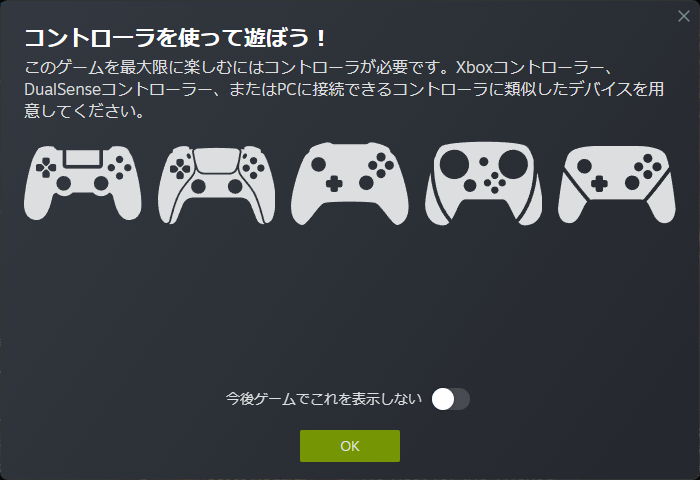Screen dimensions: 700x480
Task: Select the Steam Controller icon with trackpads
Action: point(483,184)
